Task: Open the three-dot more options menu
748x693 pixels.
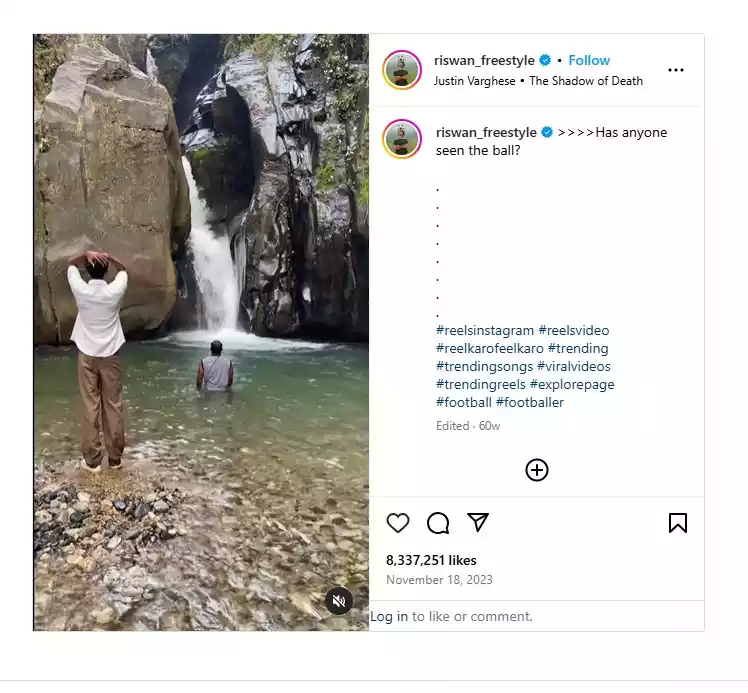Action: [676, 70]
